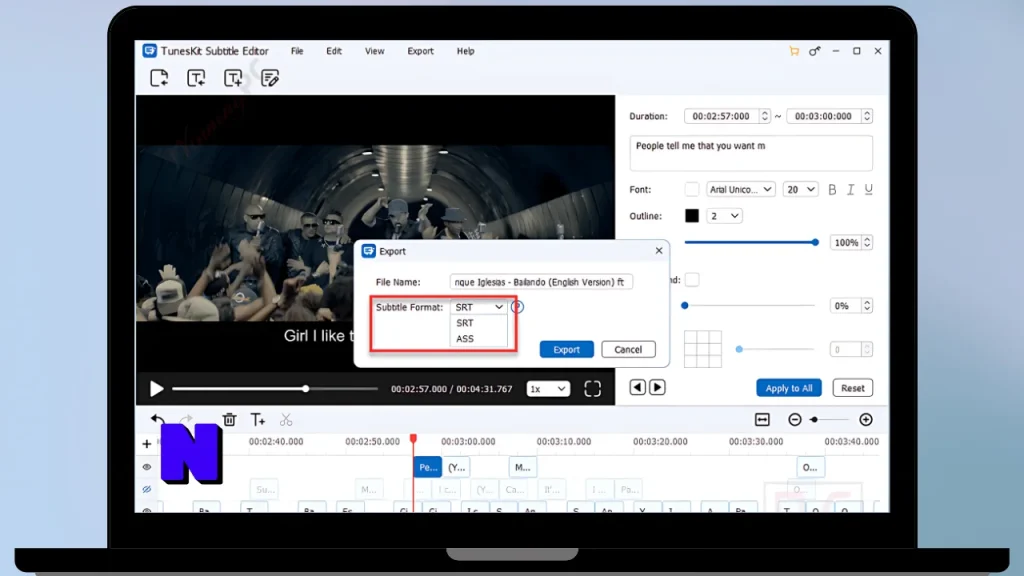
Task: Select the highlighted Pe... subtitle clip
Action: point(428,467)
